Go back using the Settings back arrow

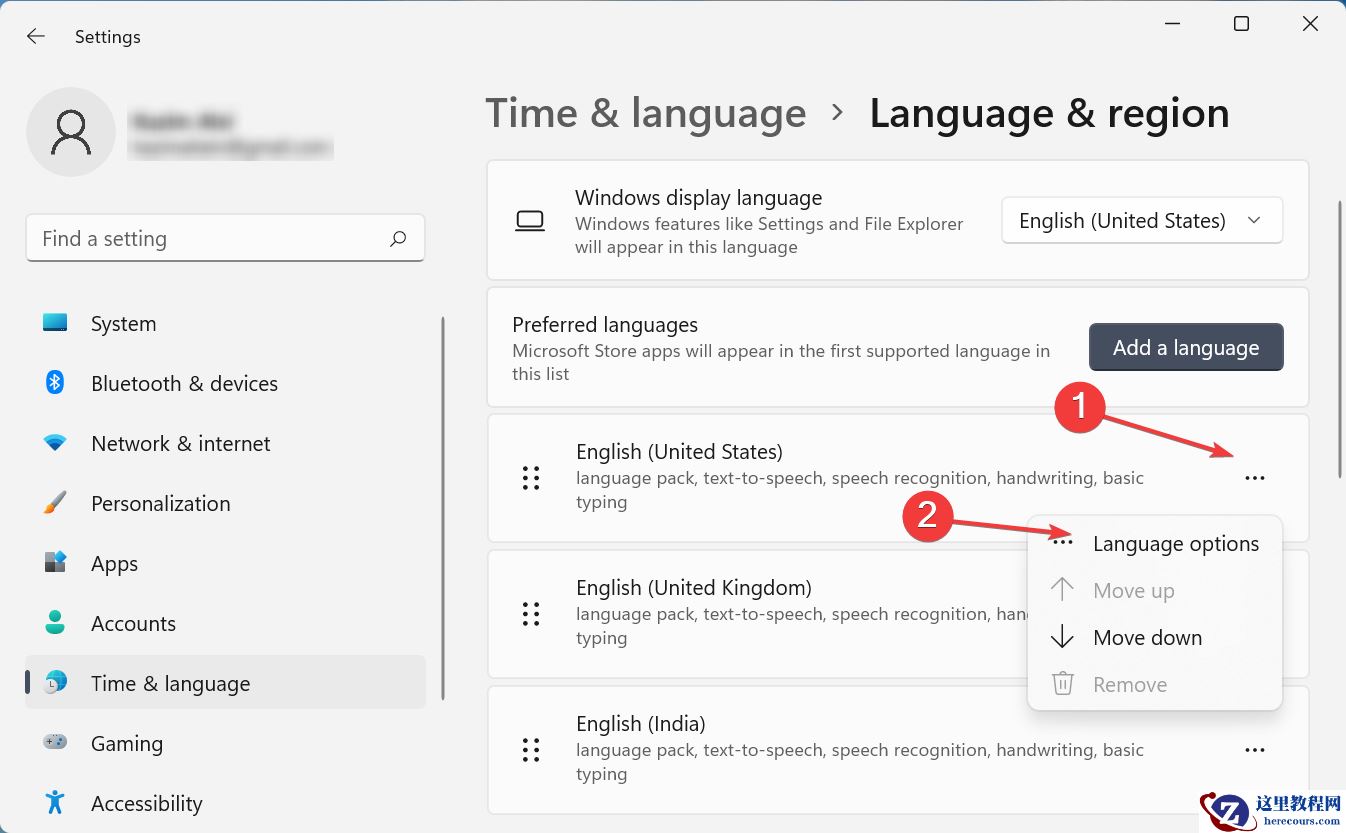[36, 37]
